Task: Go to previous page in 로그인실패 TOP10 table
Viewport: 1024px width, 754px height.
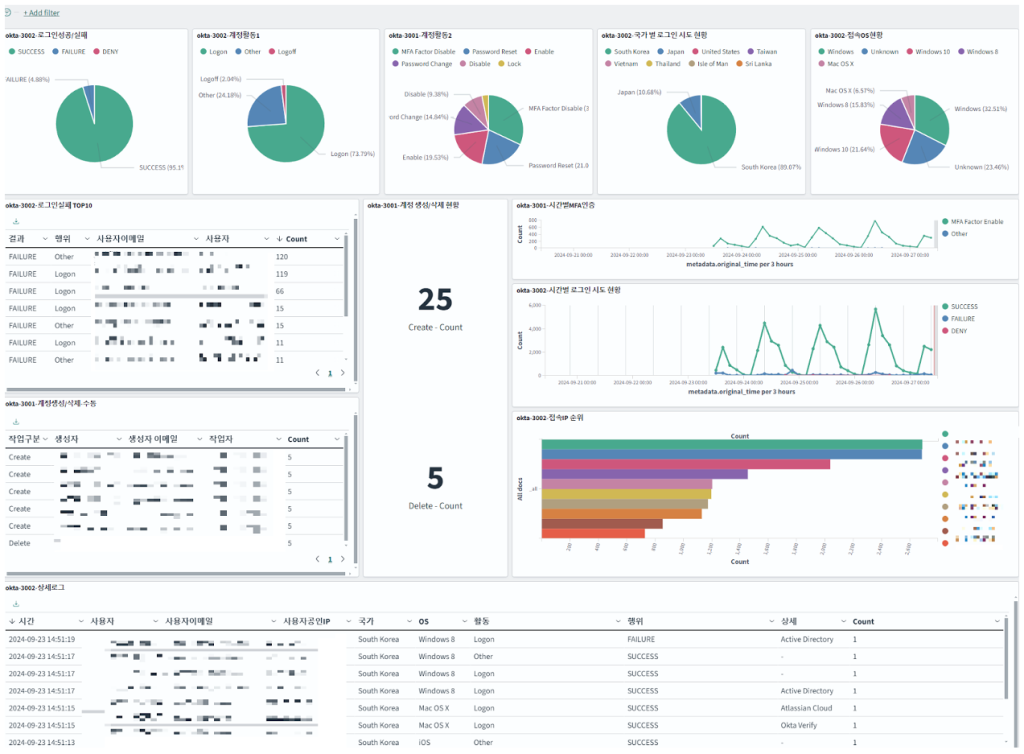Action: [x=317, y=373]
